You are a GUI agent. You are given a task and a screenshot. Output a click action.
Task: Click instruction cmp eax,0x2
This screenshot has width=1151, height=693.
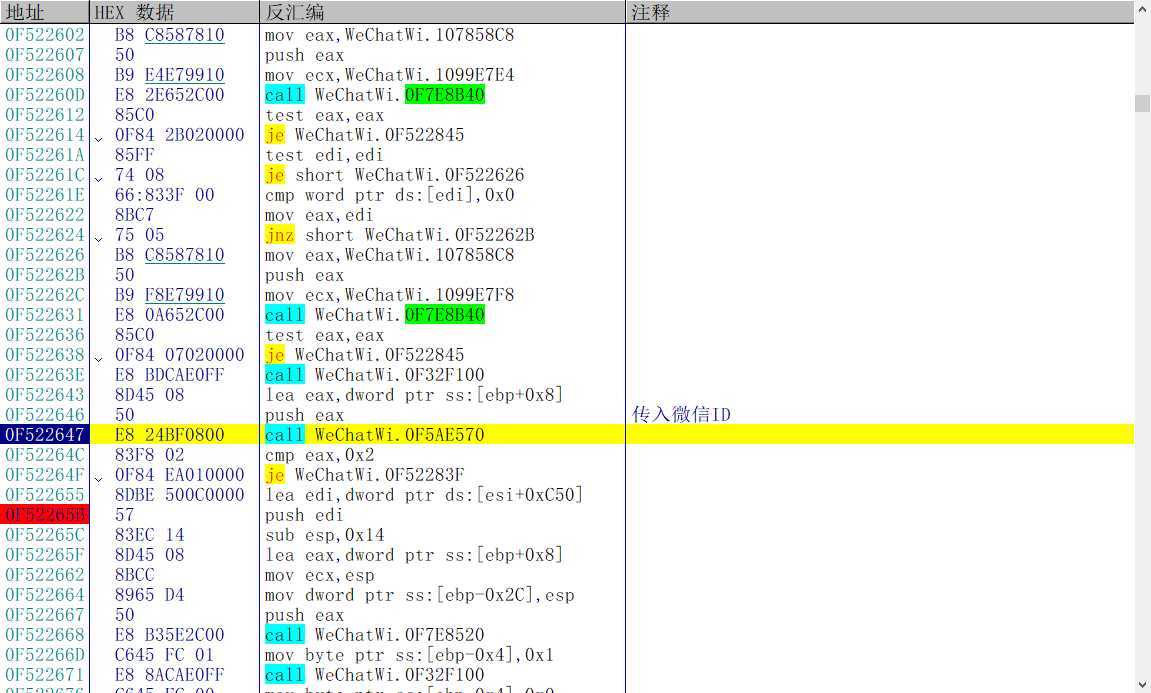coord(319,455)
